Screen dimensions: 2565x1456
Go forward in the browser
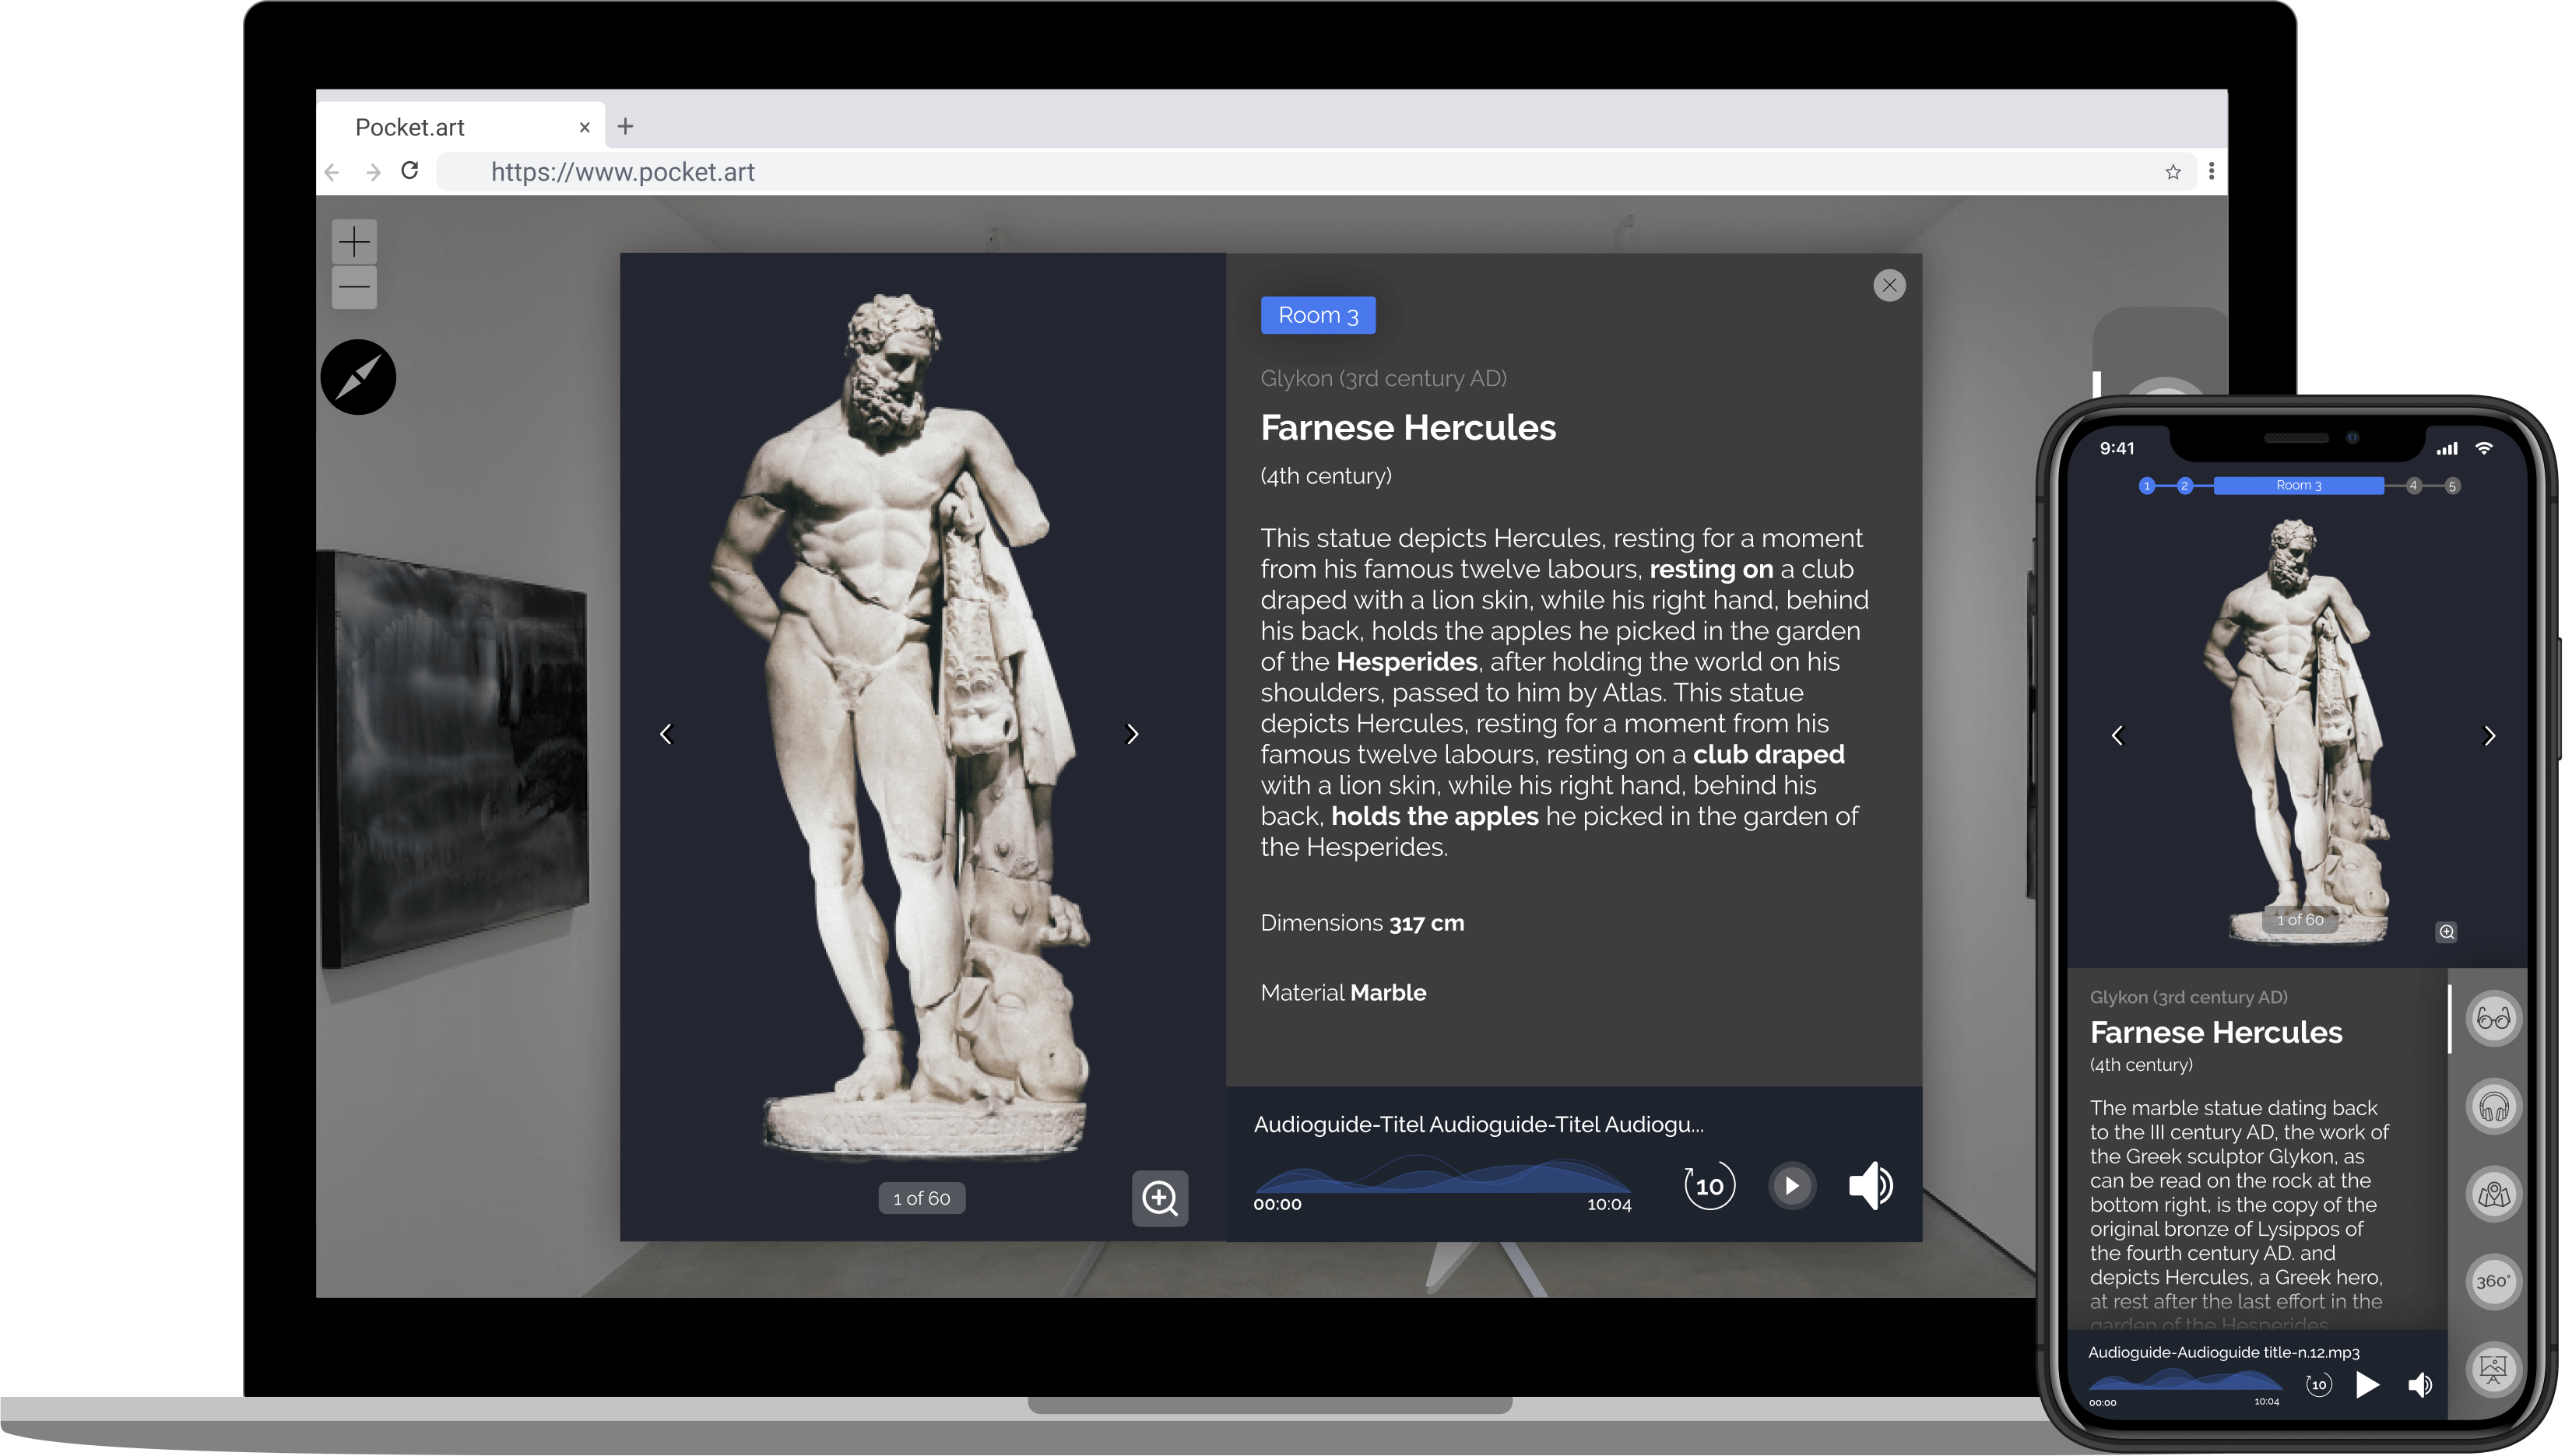373,172
